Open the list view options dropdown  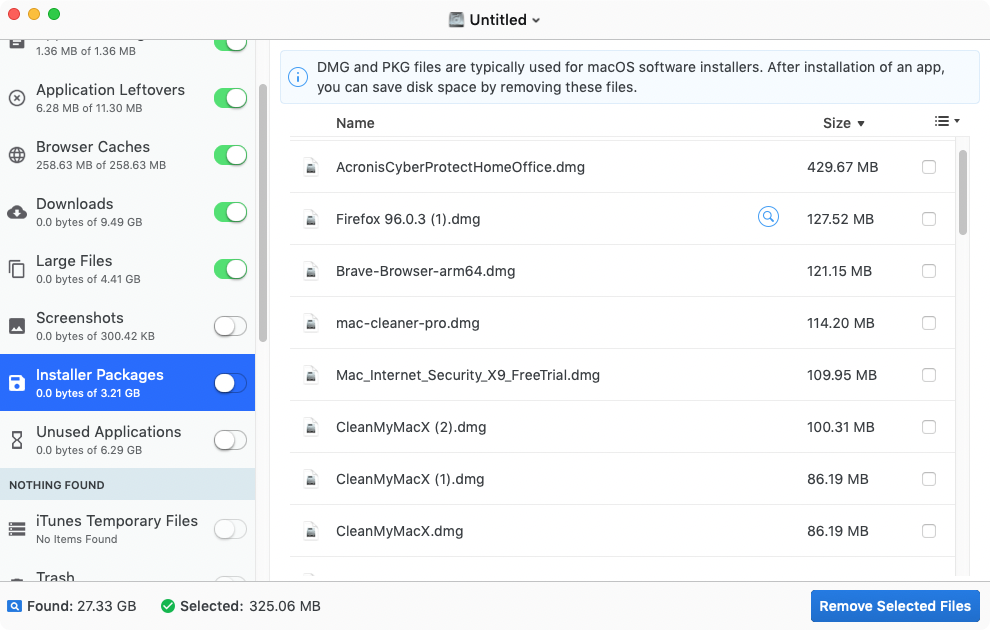(947, 121)
